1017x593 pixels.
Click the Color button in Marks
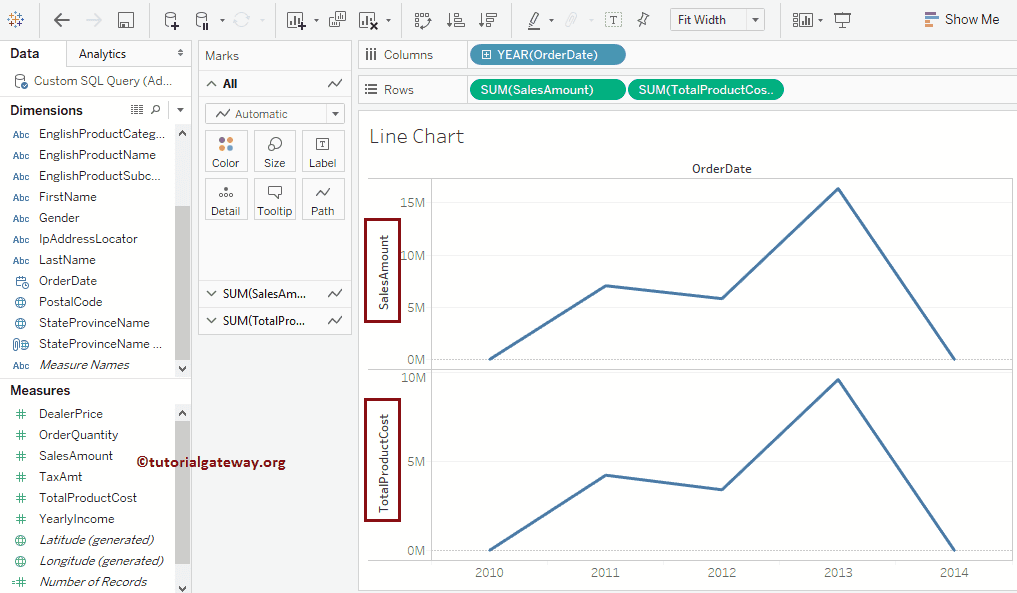pos(226,151)
